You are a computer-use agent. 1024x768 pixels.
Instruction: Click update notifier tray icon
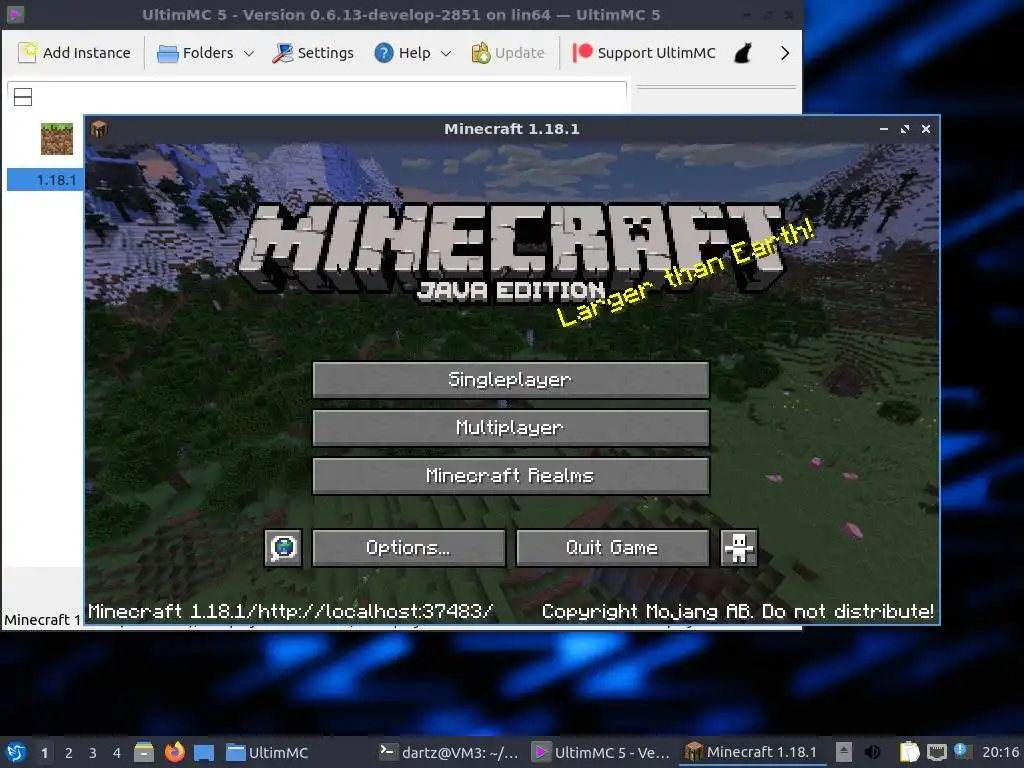[x=961, y=750]
